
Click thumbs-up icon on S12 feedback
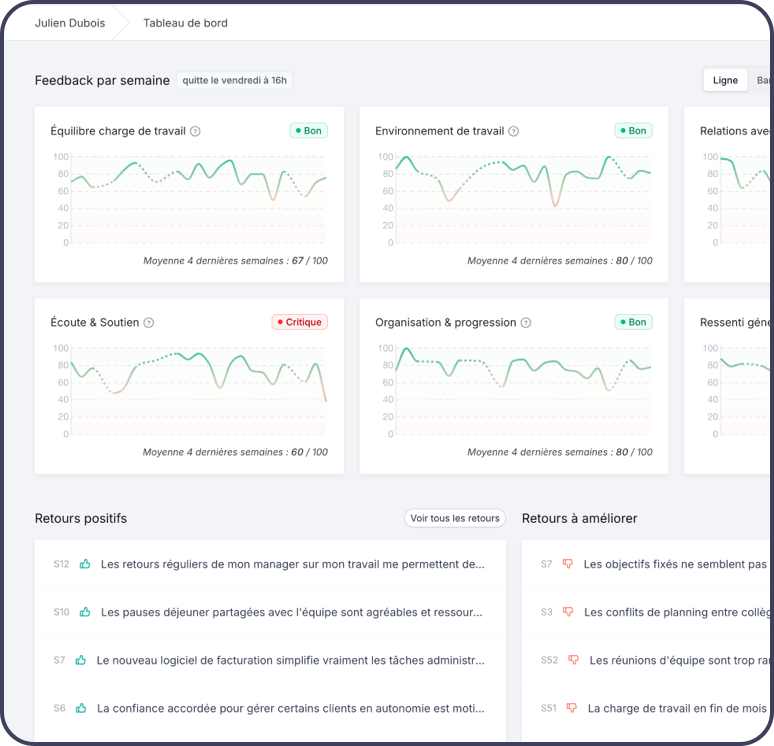pyautogui.click(x=85, y=564)
